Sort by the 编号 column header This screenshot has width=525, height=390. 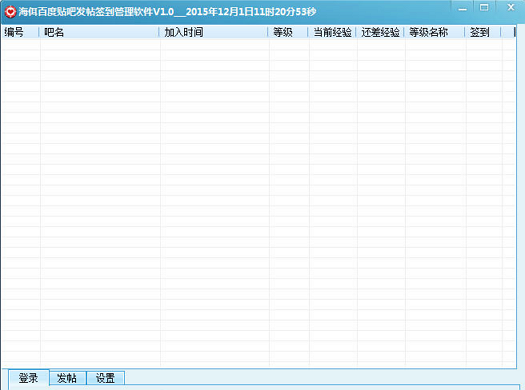20,32
